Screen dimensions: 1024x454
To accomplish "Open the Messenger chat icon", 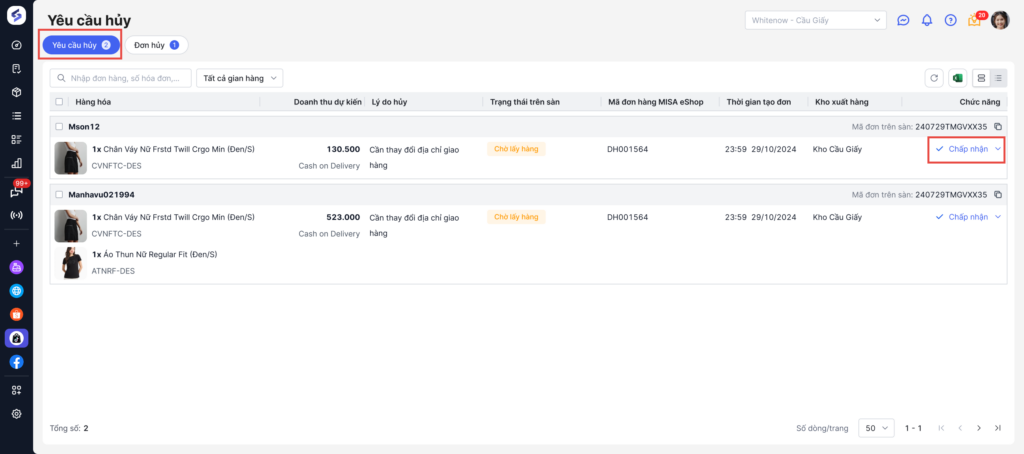I will pyautogui.click(x=903, y=20).
